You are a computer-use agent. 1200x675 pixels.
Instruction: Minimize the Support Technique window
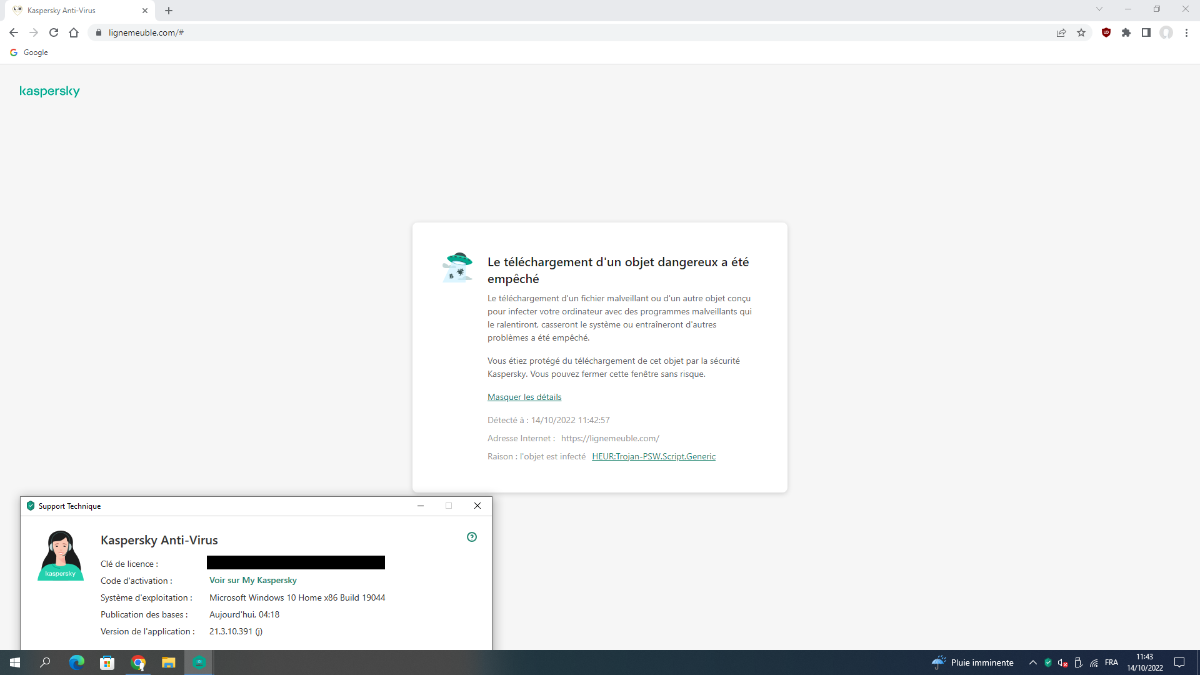coord(420,506)
